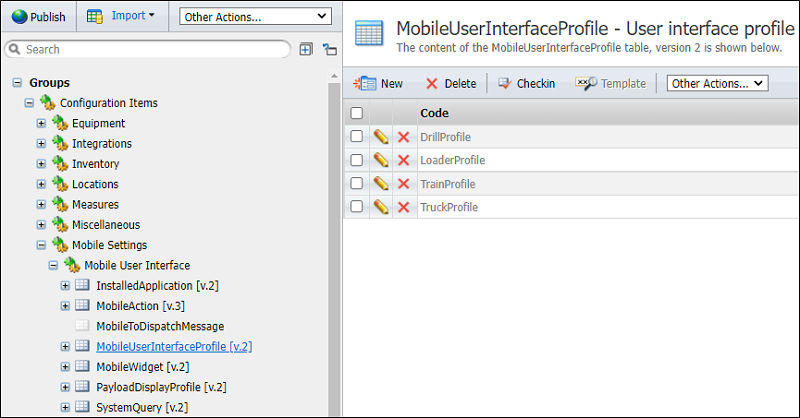The image size is (800, 418).
Task: Expand the Locations group
Action: [x=41, y=184]
